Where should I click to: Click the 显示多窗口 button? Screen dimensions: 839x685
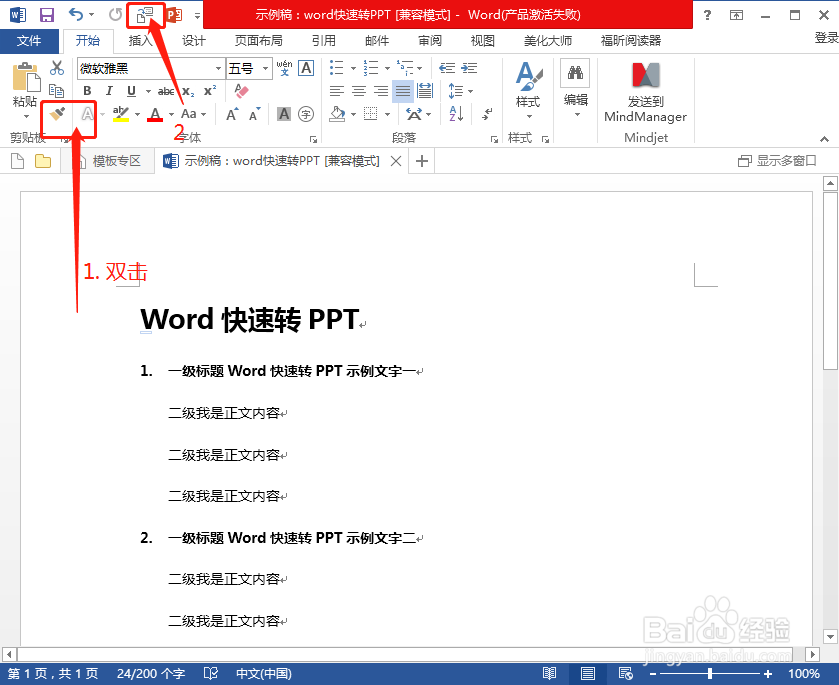778,160
